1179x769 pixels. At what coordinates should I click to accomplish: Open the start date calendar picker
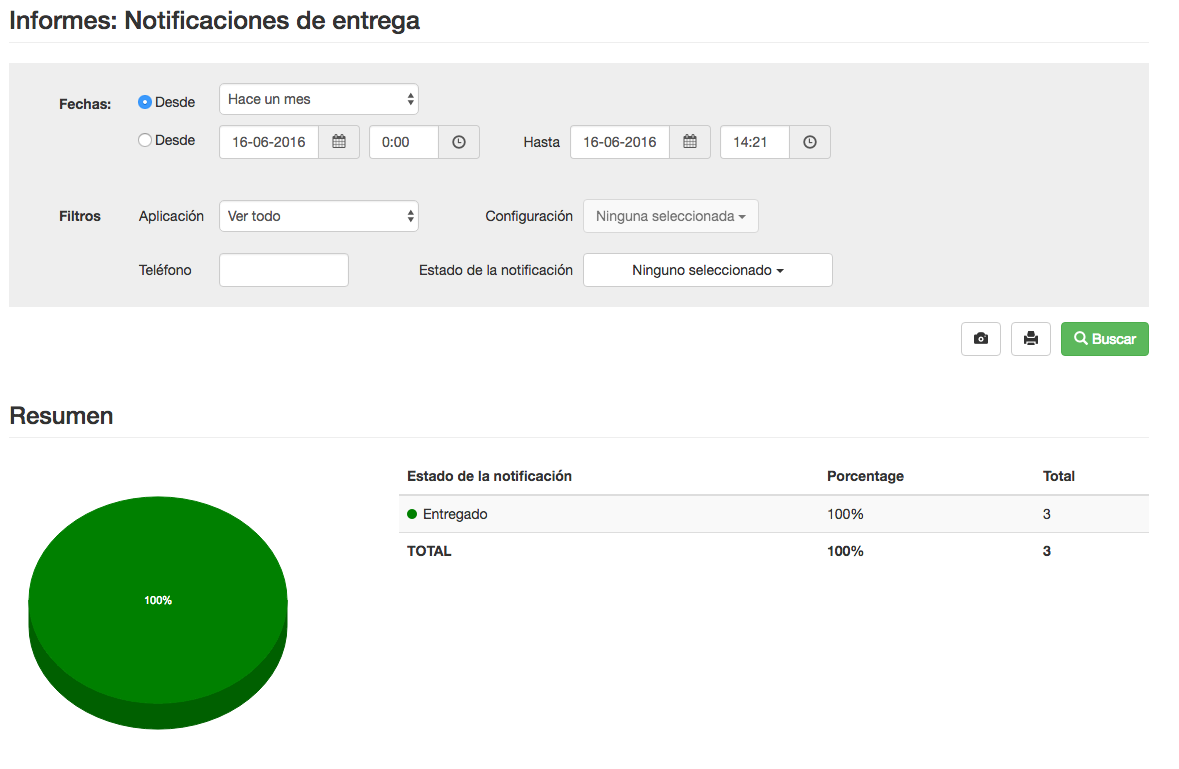(339, 142)
